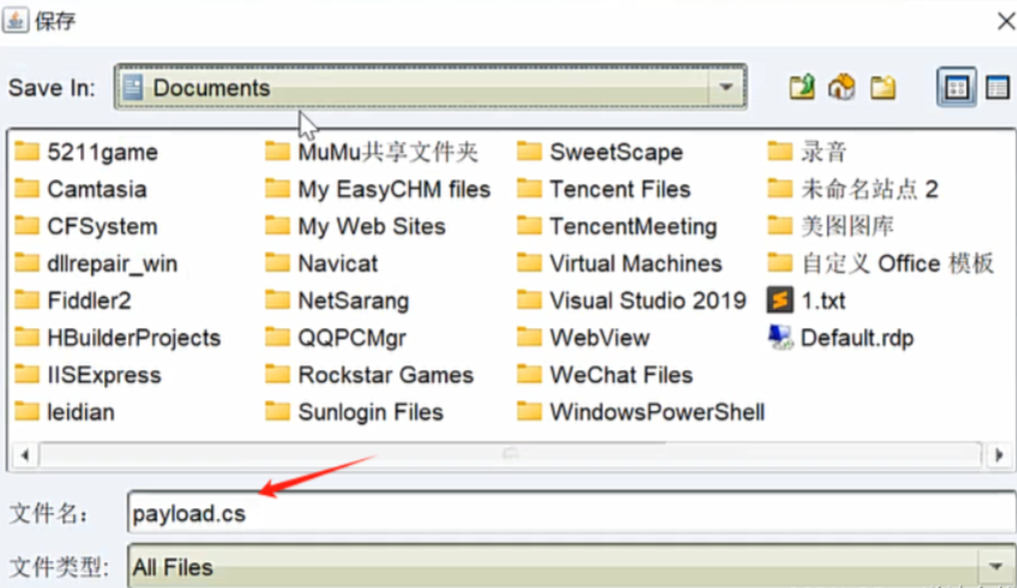
Task: Select the WebView folder
Action: [x=583, y=338]
